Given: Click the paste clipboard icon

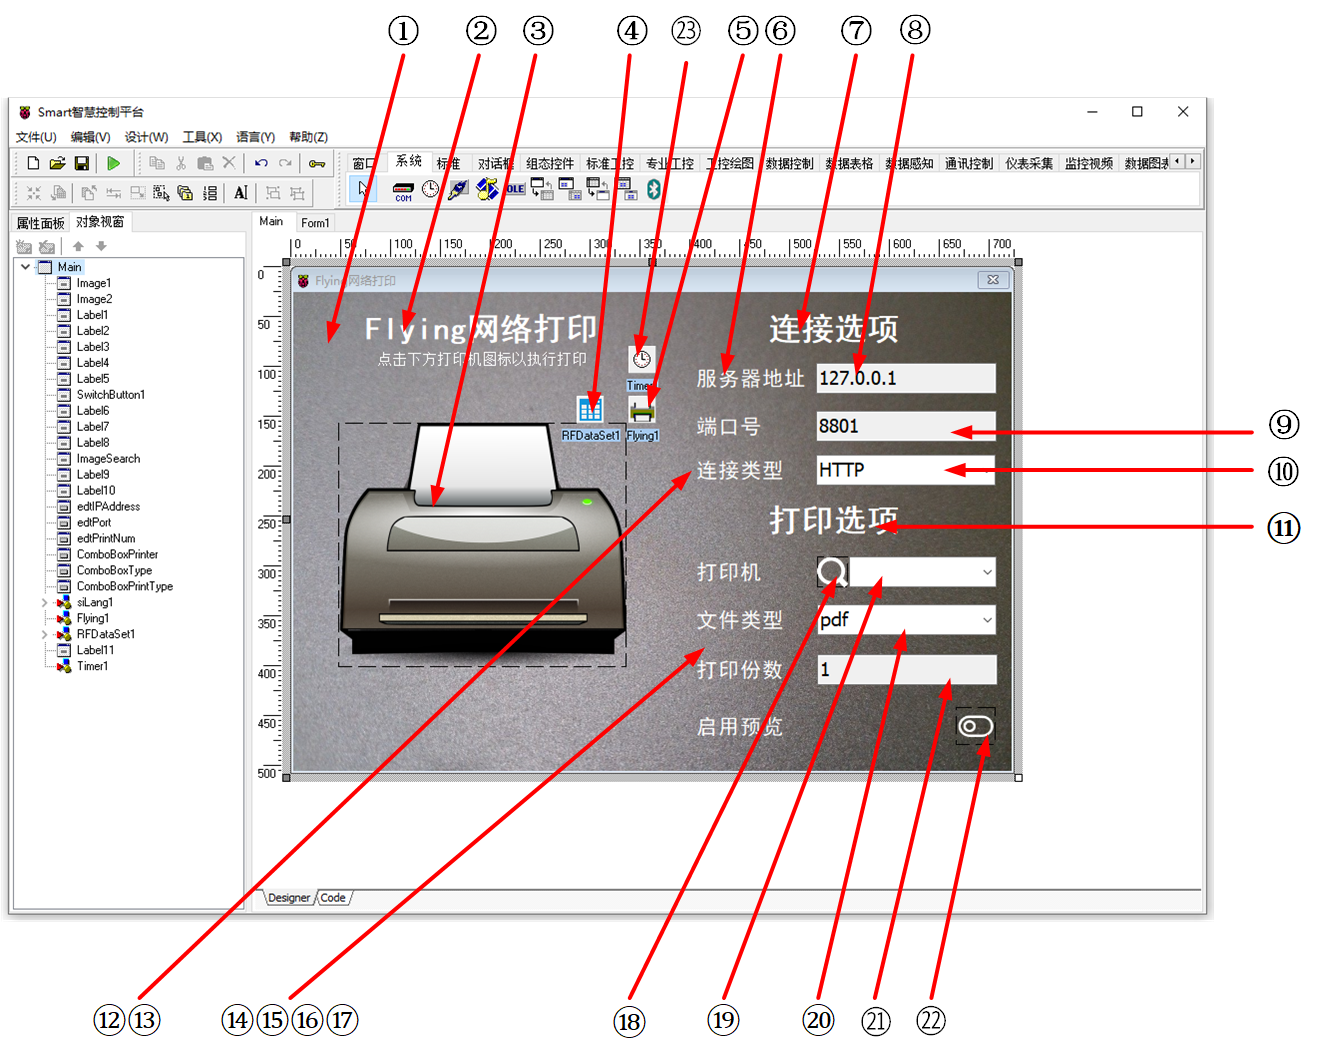Looking at the screenshot, I should pyautogui.click(x=205, y=163).
